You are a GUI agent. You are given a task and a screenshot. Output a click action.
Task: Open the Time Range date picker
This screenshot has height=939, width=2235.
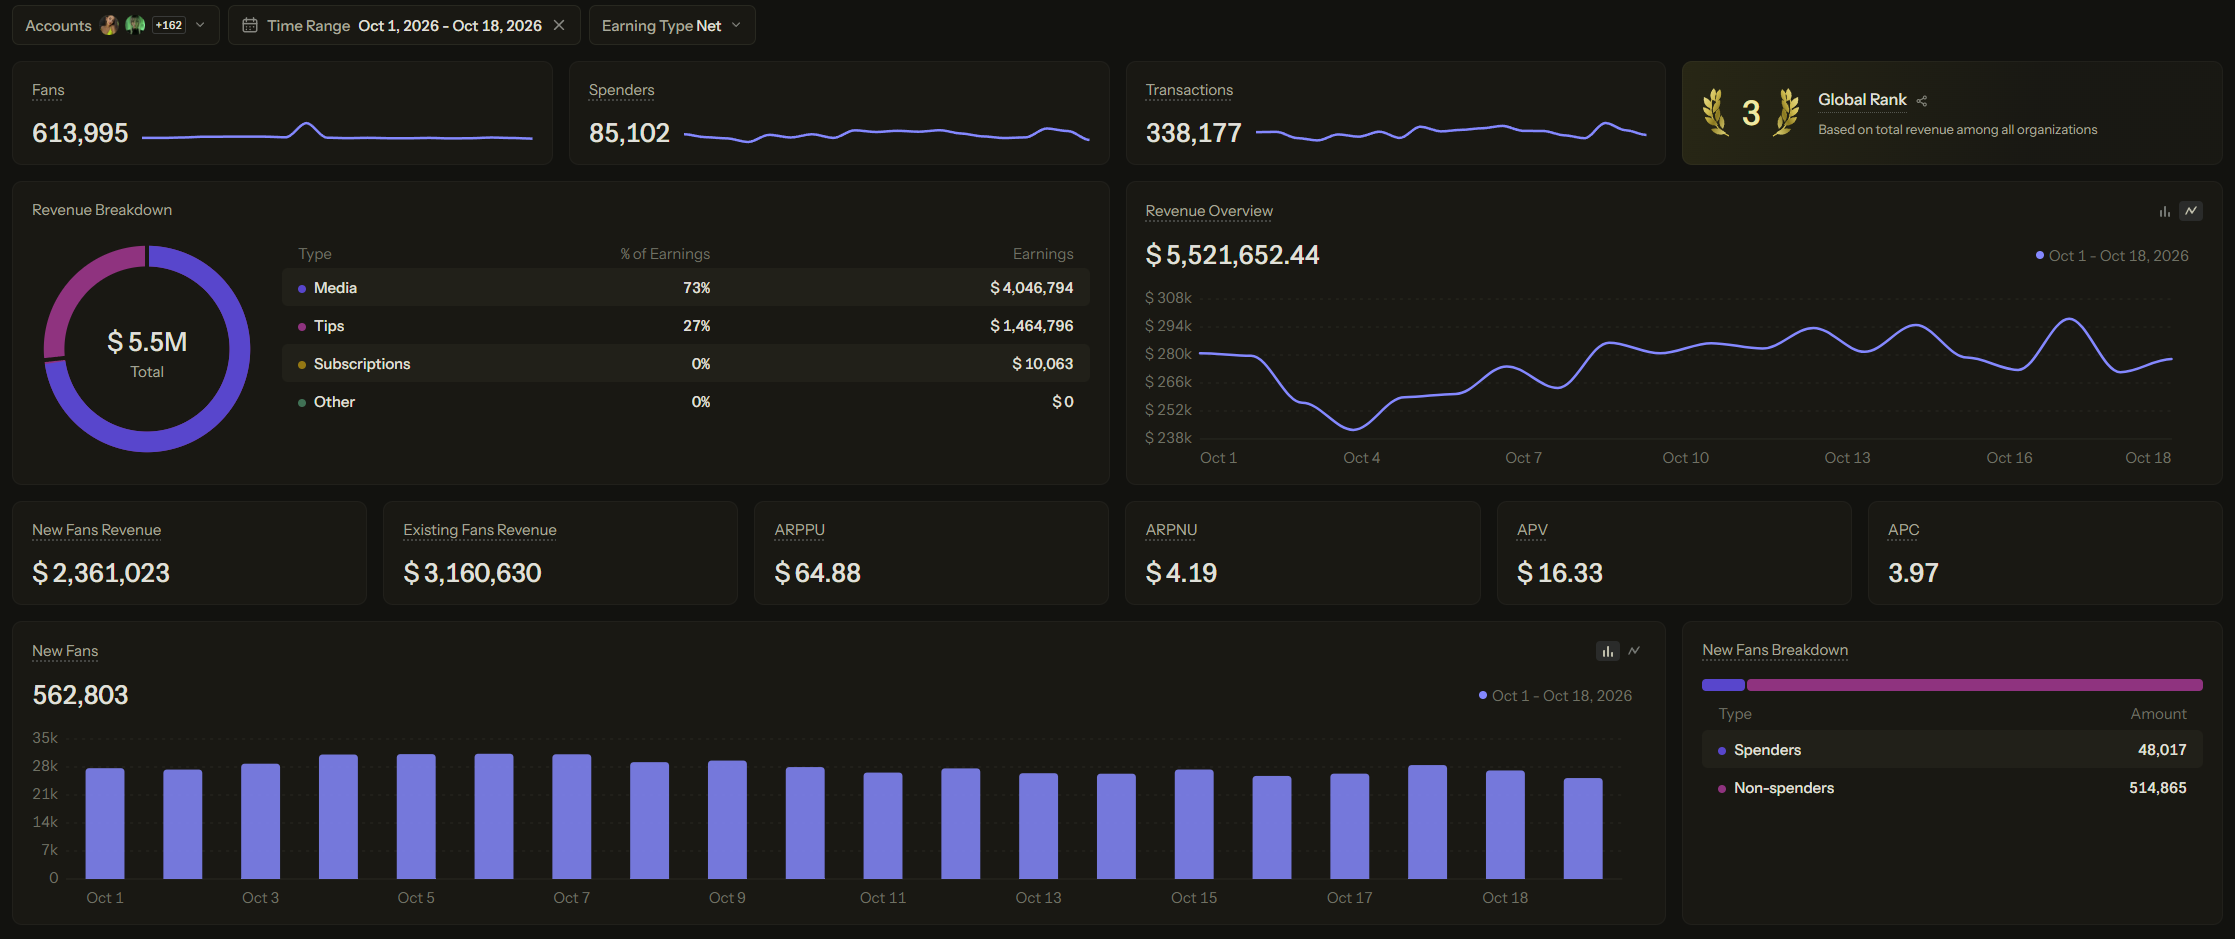coord(404,25)
